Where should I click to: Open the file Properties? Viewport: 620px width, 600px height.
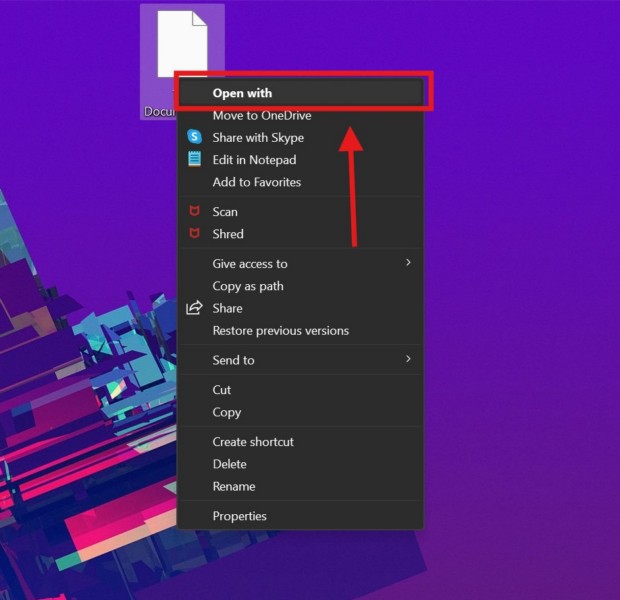click(x=239, y=516)
